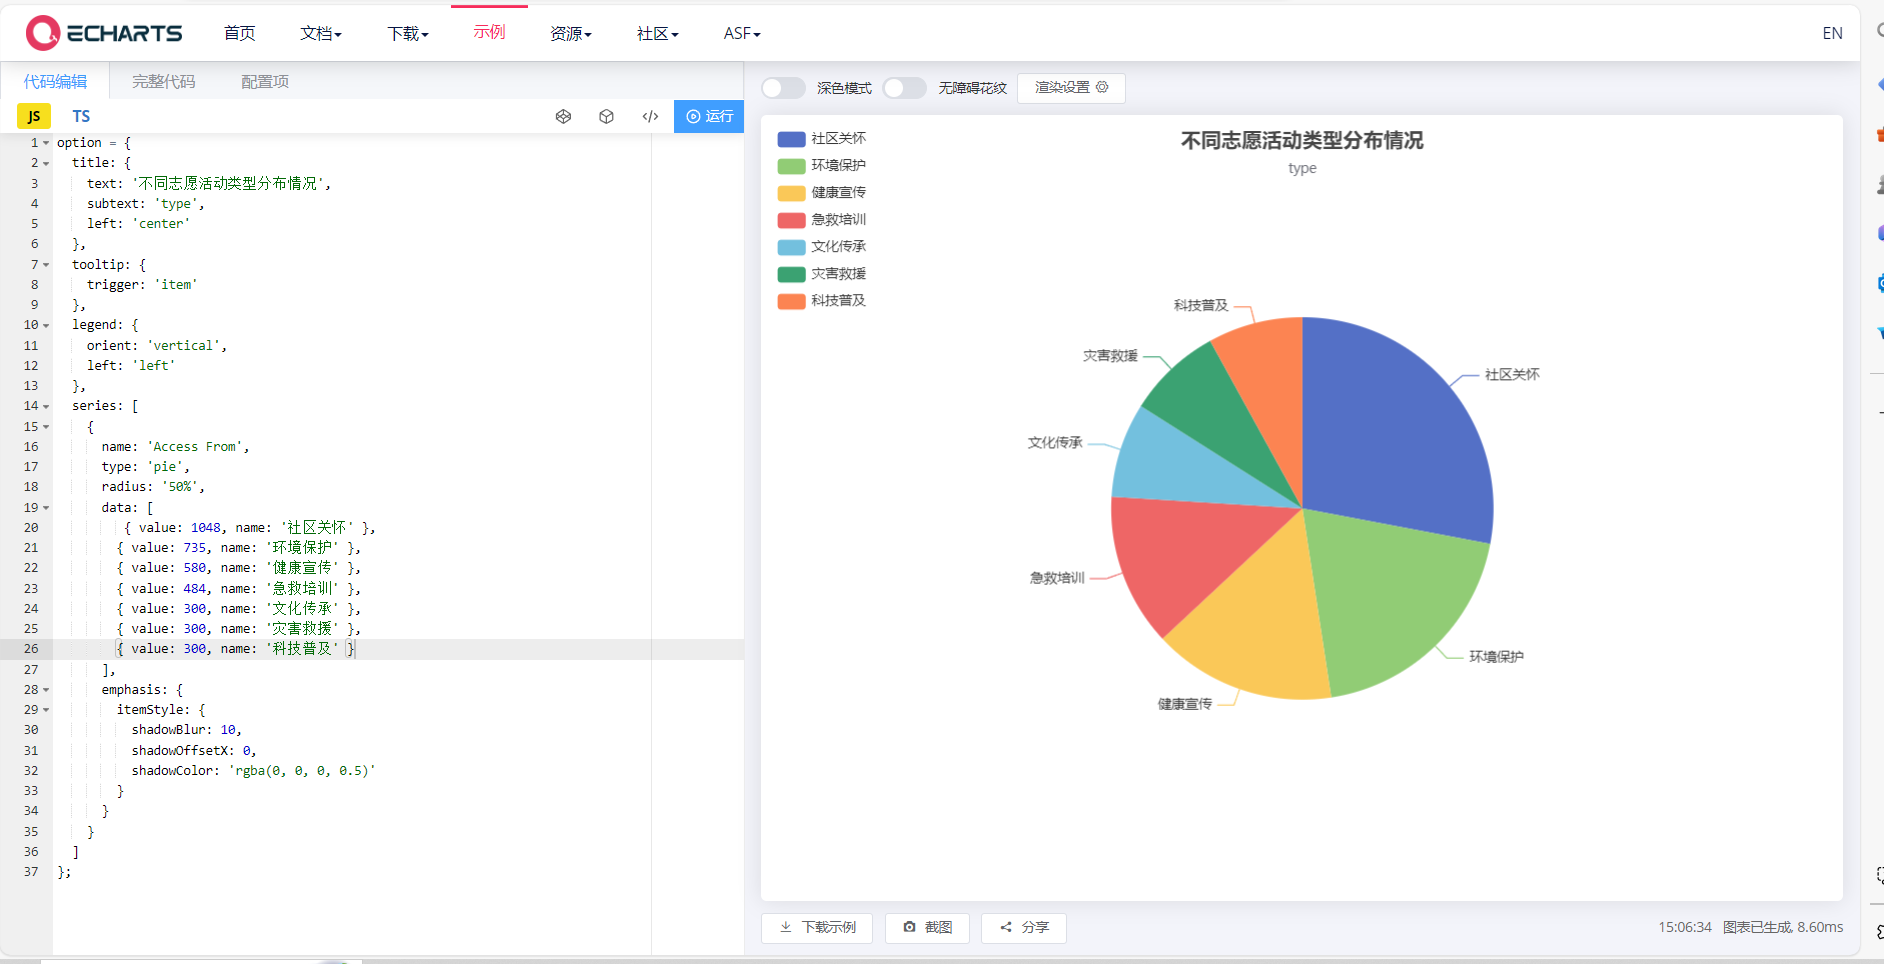Screen dimensions: 1884x964
Task: Open screenshot tool via camera 截图 icon
Action: [909, 928]
